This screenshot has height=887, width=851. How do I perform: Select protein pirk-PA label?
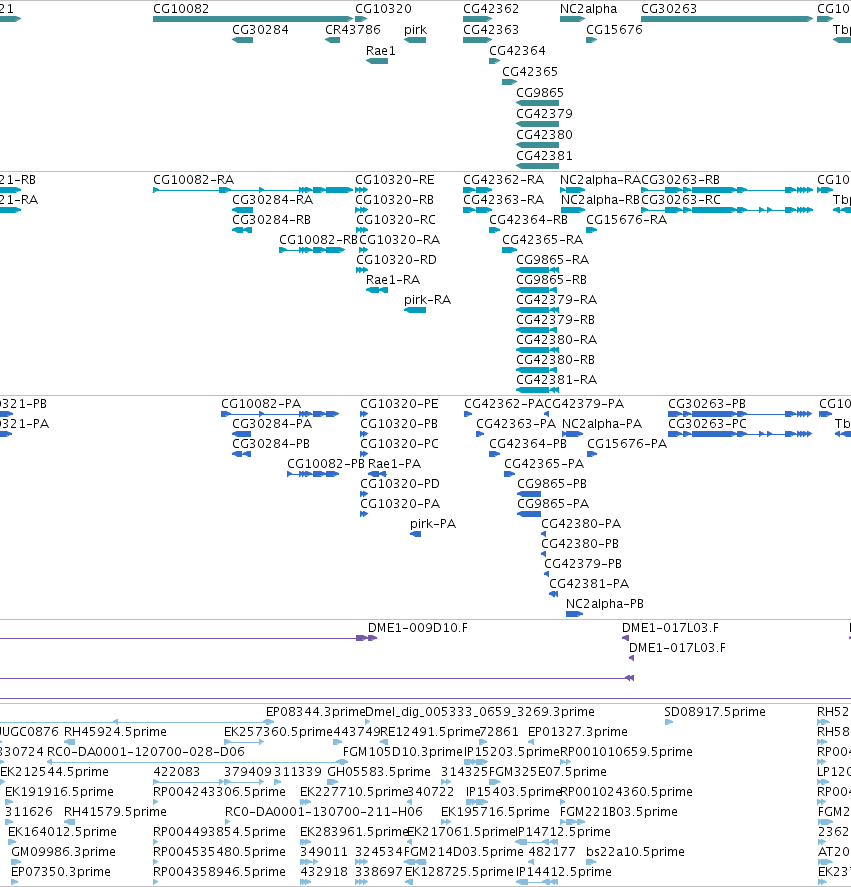[433, 523]
